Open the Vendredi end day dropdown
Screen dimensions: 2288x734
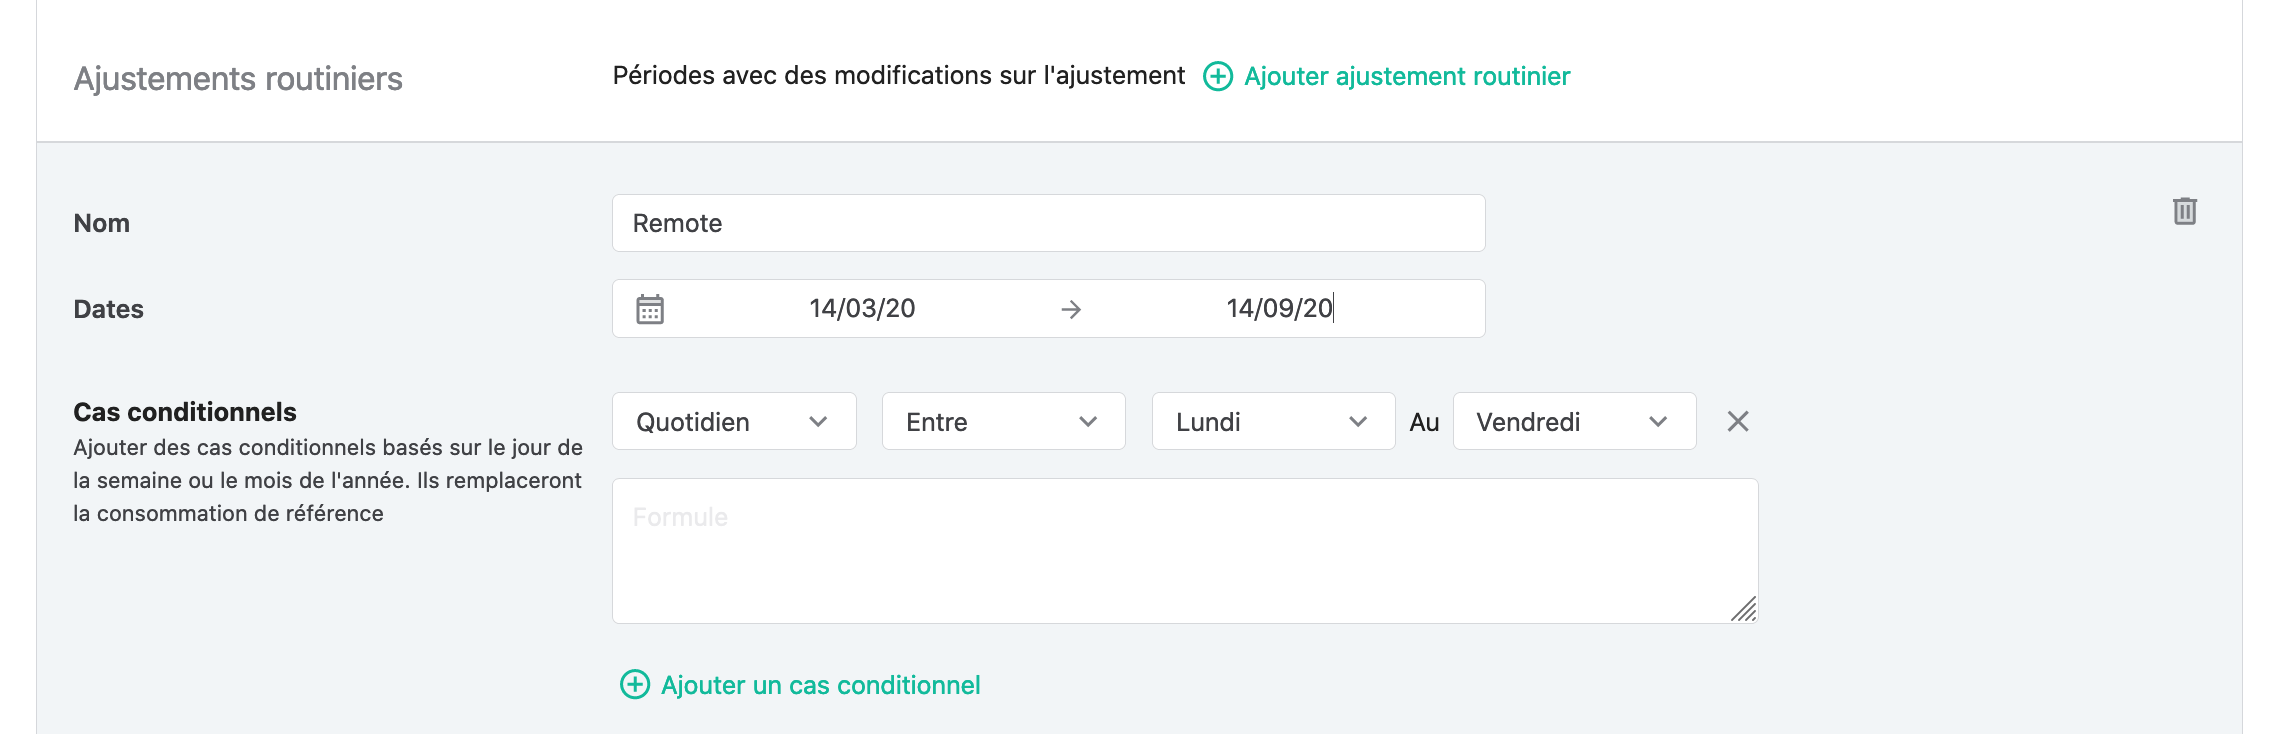[x=1574, y=422]
